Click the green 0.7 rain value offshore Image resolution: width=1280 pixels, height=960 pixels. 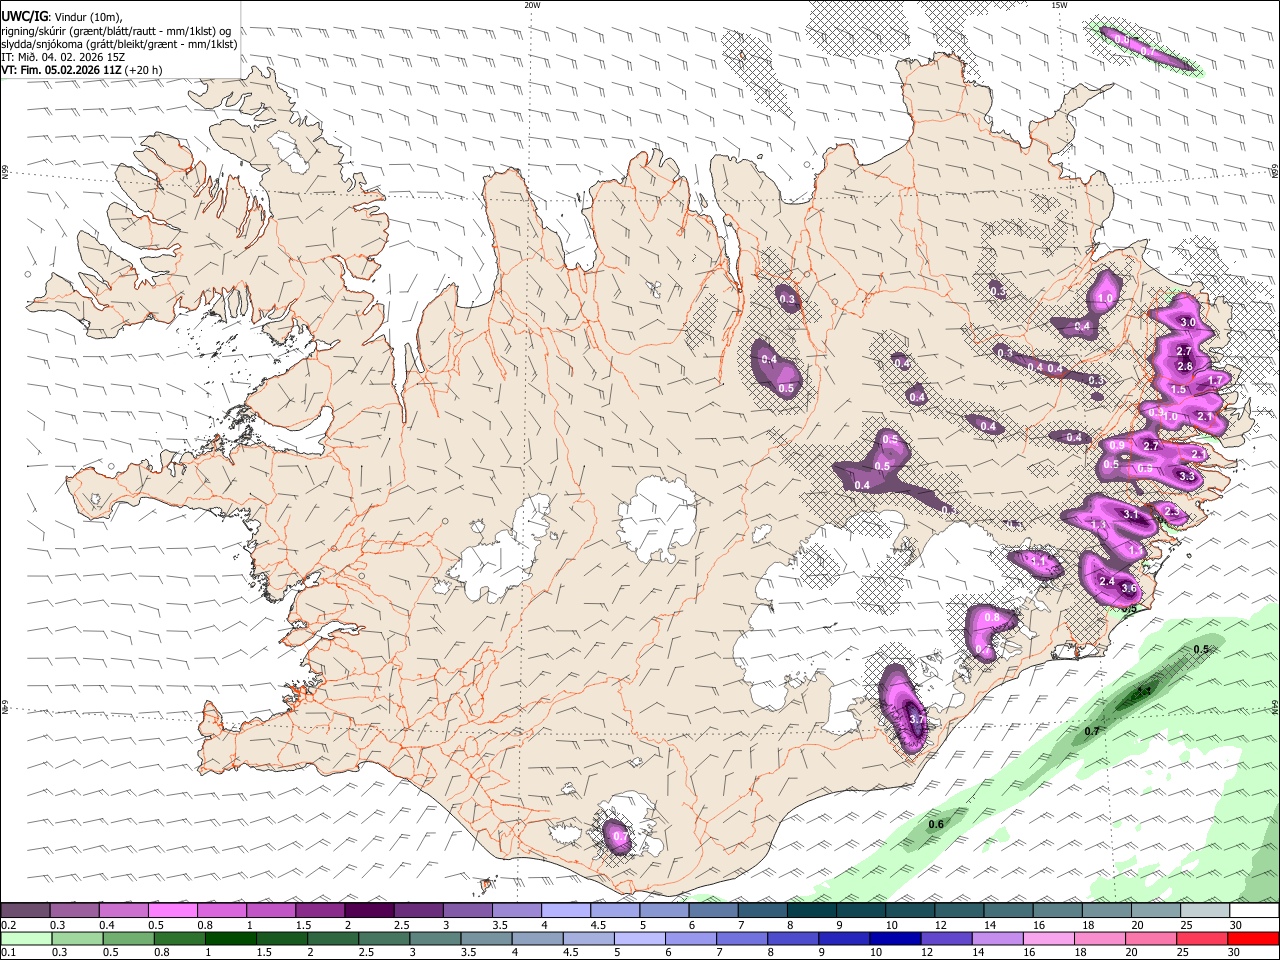click(x=1092, y=732)
